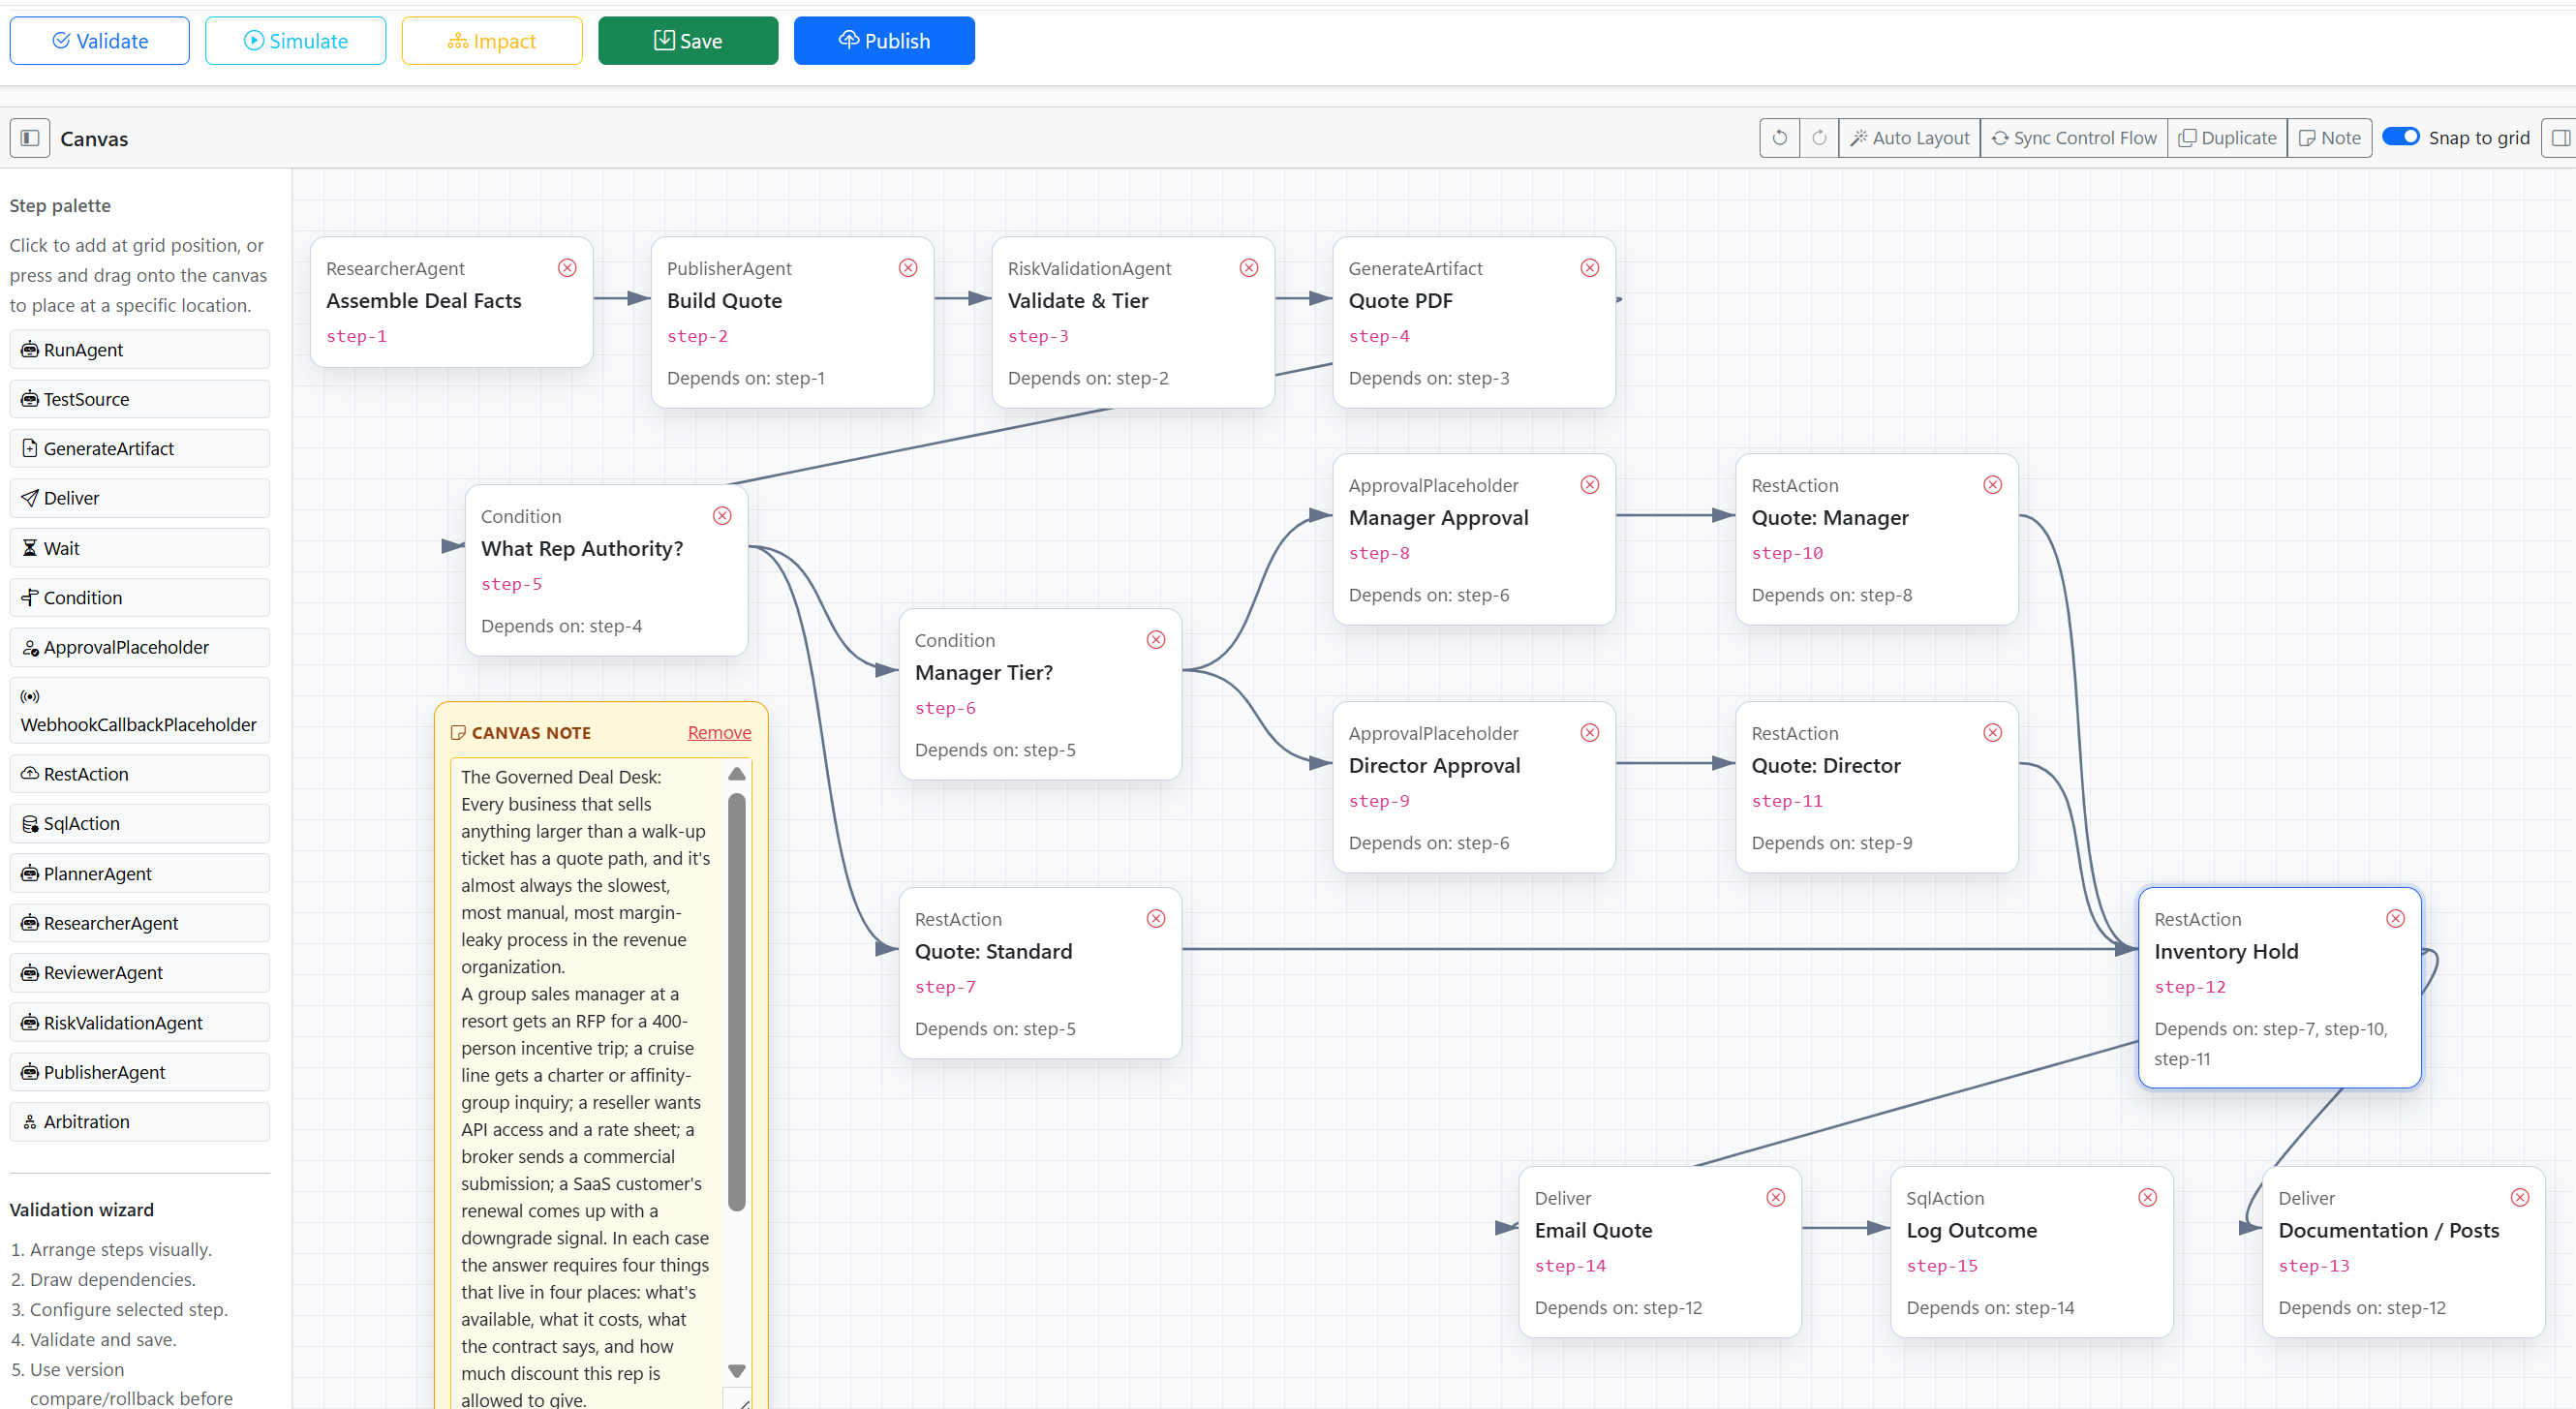
Task: Remove the Email Quote step
Action: (x=1776, y=1198)
